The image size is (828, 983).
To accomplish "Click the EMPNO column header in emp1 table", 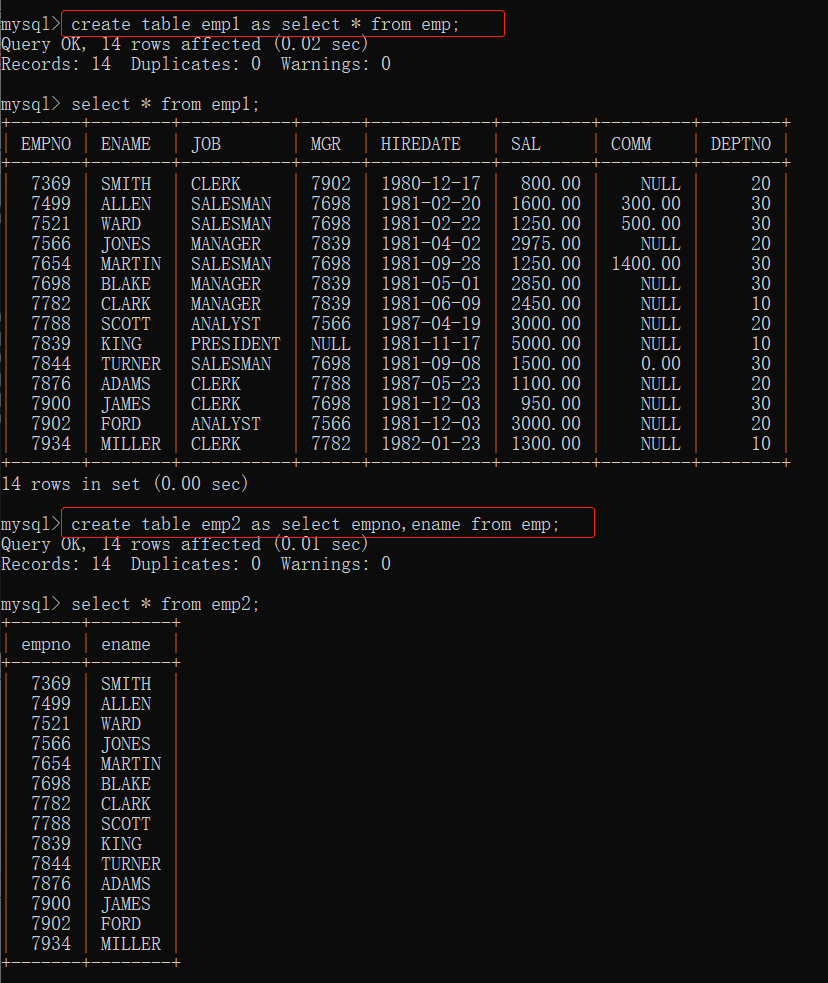I will coord(46,144).
